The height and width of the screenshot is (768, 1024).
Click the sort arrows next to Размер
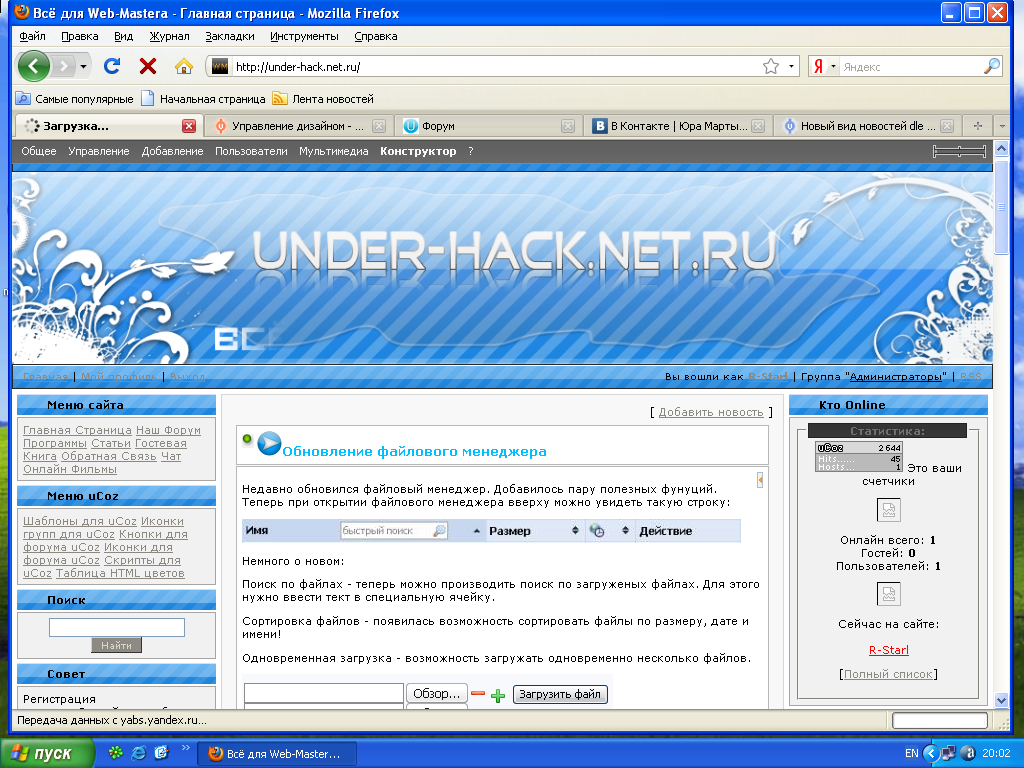[x=575, y=530]
